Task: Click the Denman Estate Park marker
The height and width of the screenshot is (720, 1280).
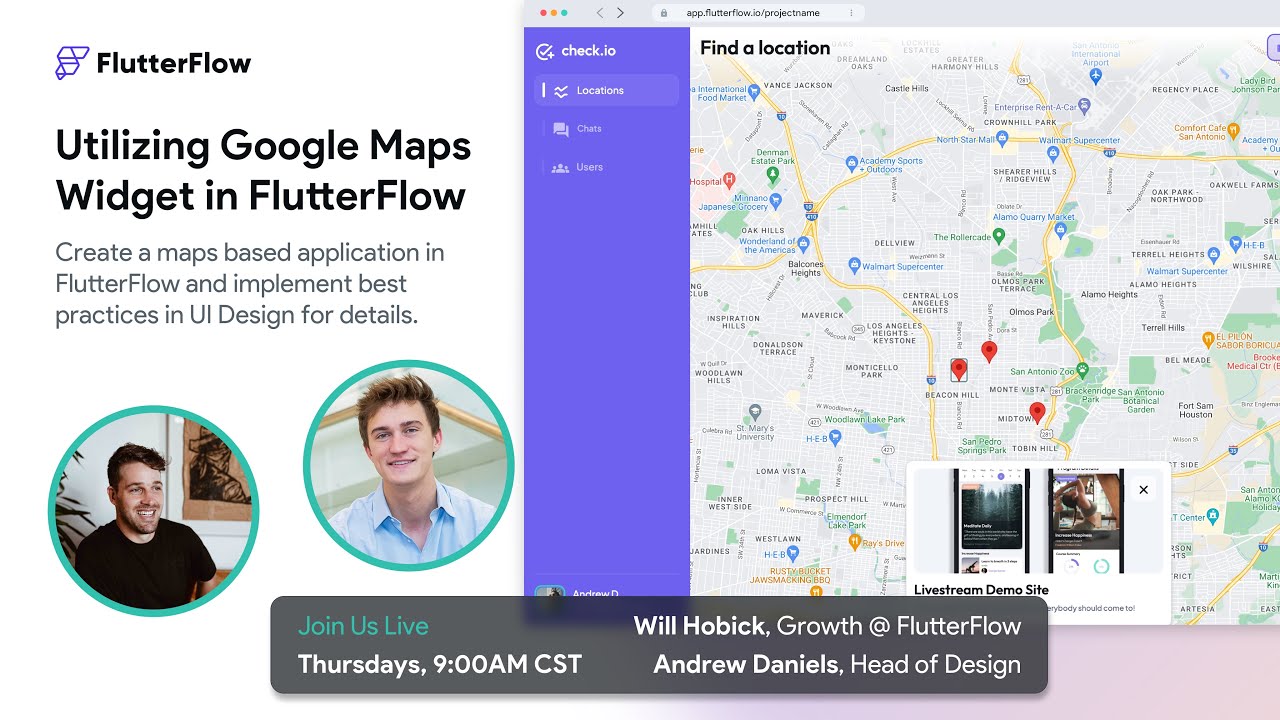Action: tap(772, 176)
